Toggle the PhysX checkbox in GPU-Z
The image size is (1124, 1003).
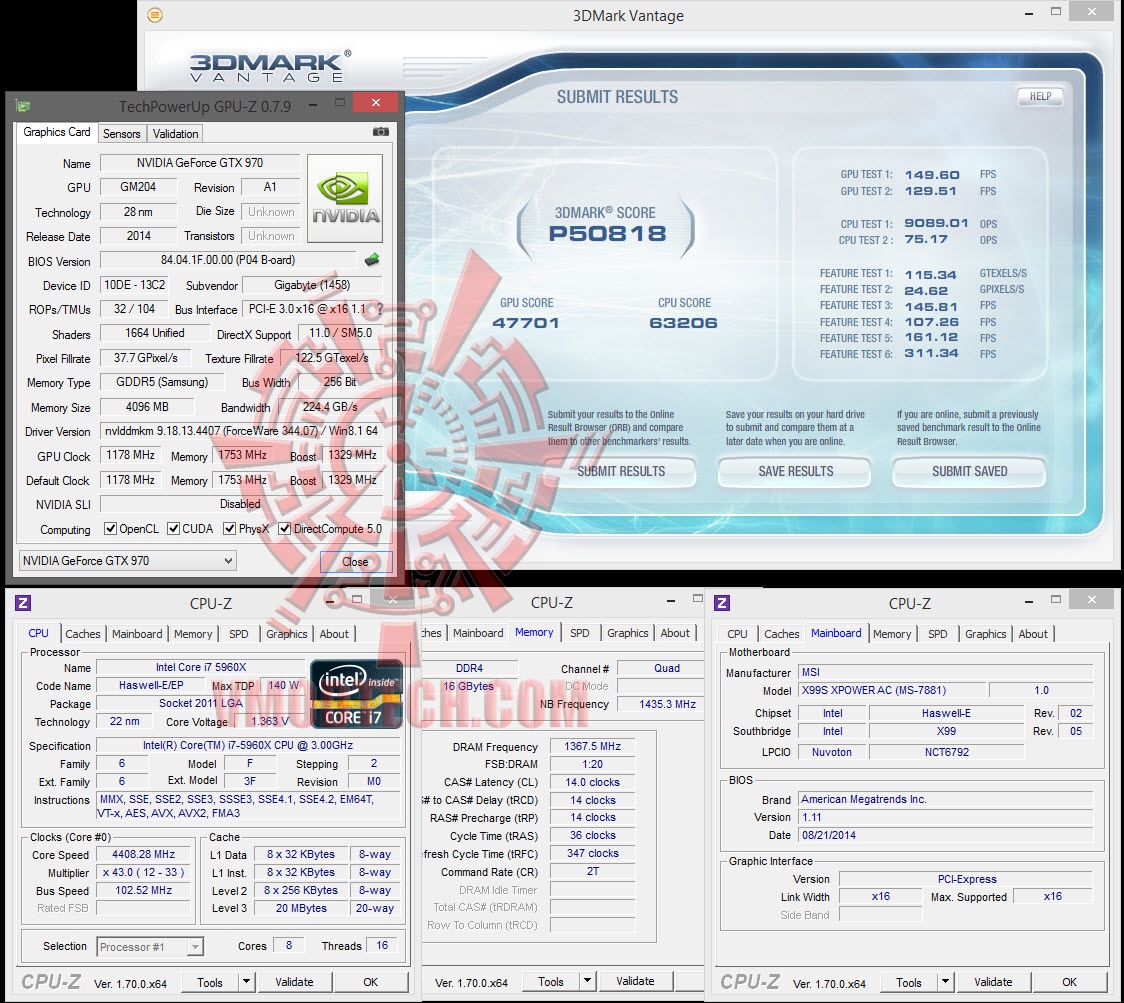coord(229,528)
